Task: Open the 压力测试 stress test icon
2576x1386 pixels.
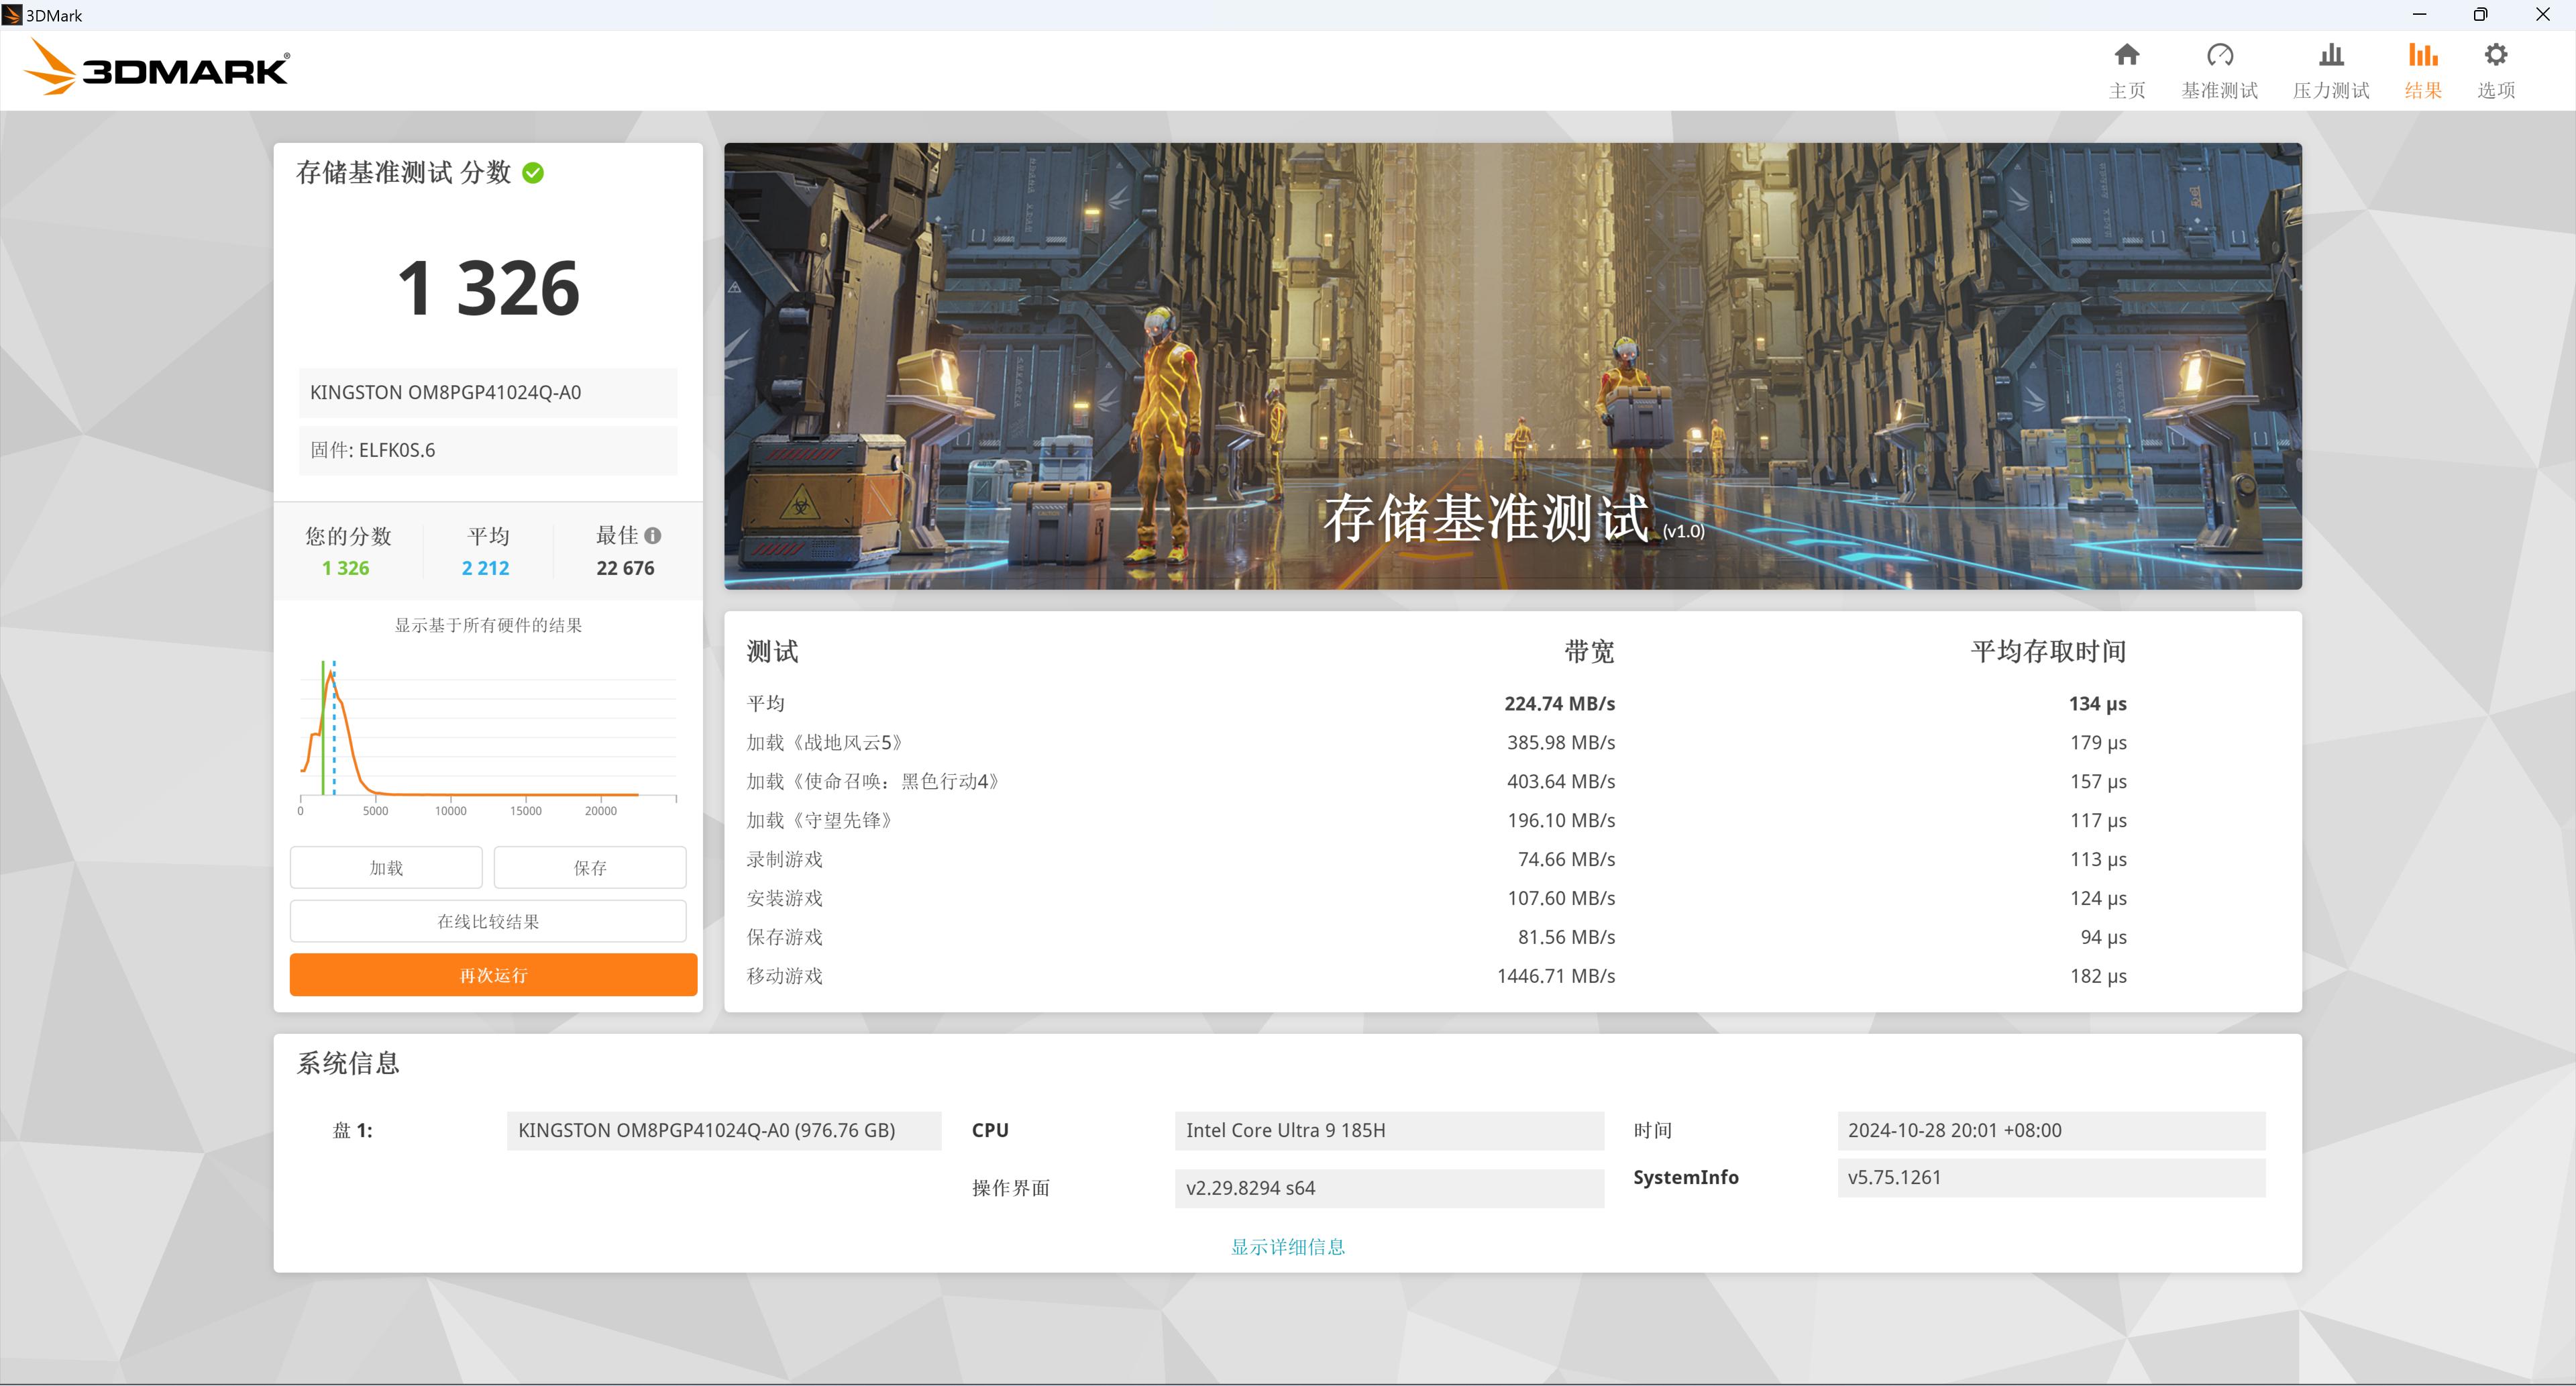Action: [2330, 56]
